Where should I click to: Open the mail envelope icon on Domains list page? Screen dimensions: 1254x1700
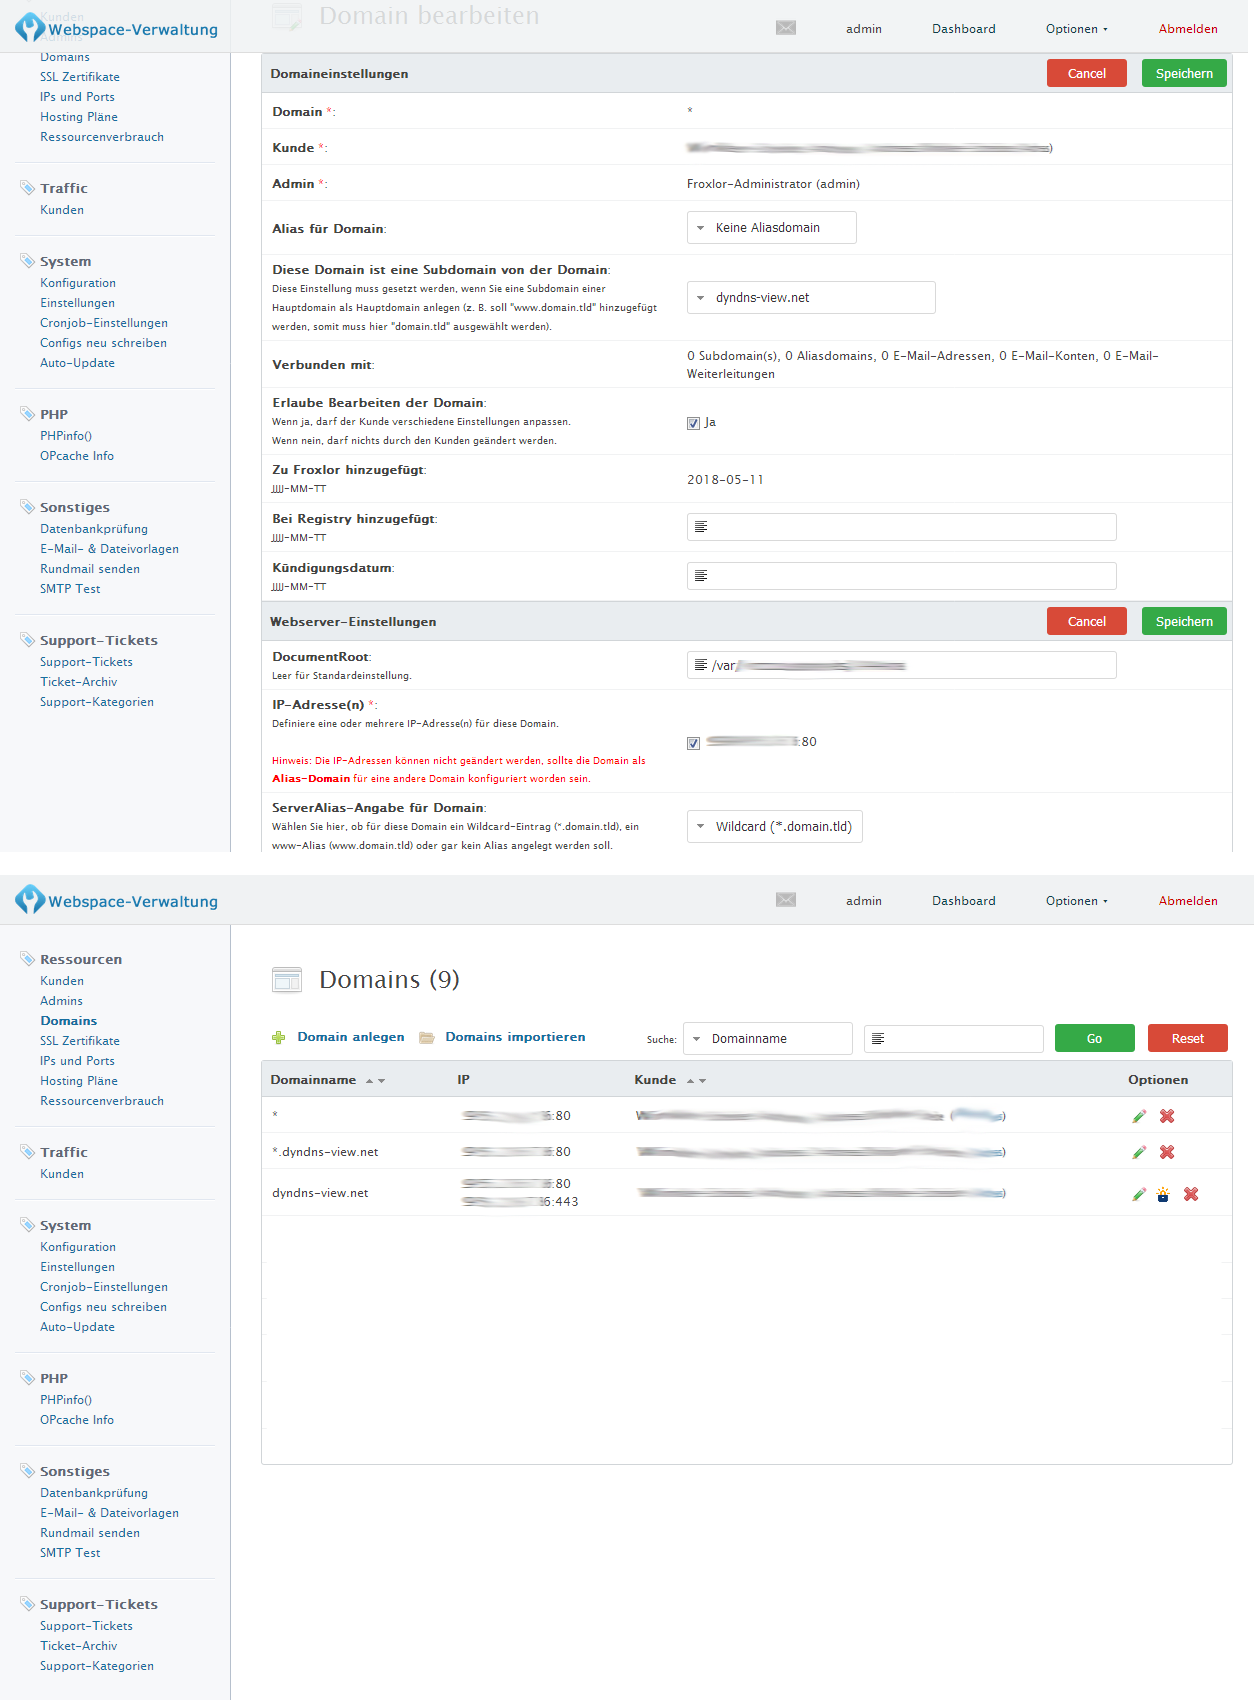tap(786, 900)
